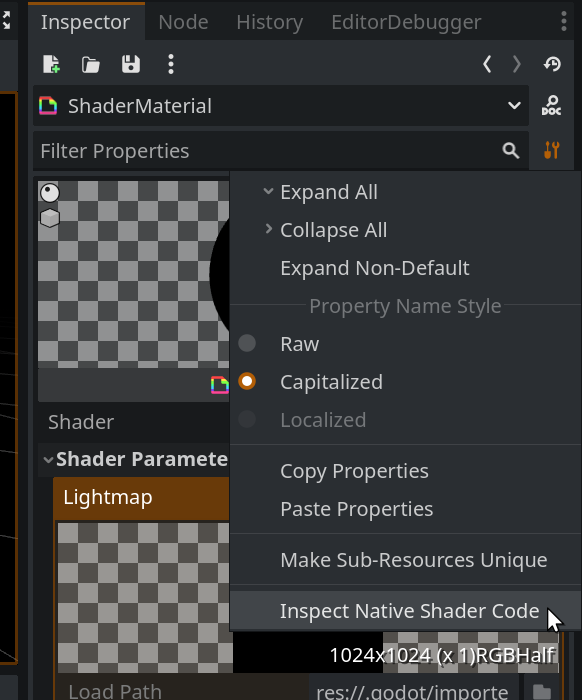582x700 pixels.
Task: Switch preview to box mesh
Action: coord(50,218)
